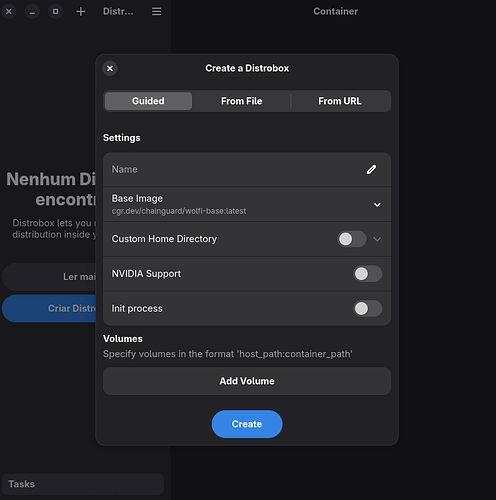Click the plus icon to add a container

81,12
